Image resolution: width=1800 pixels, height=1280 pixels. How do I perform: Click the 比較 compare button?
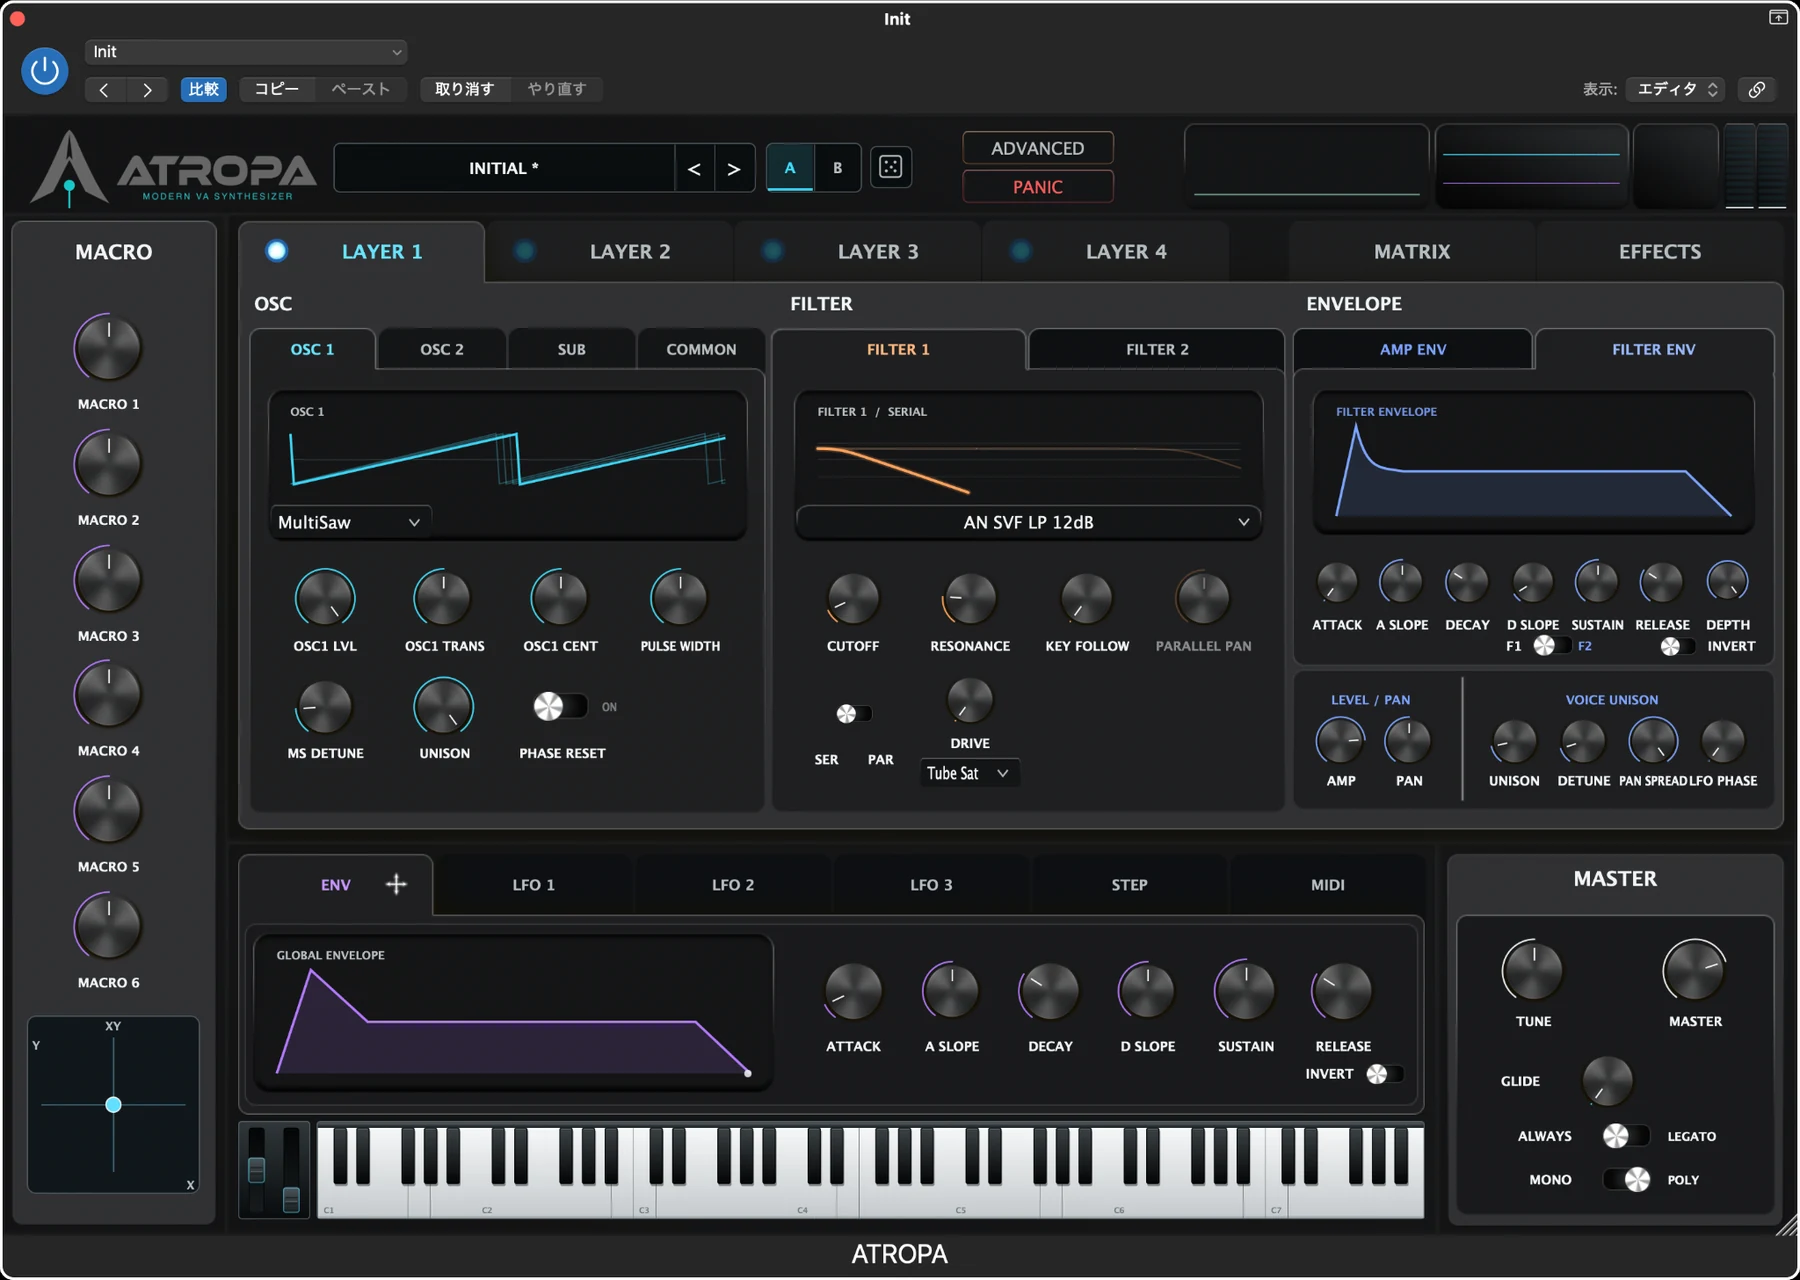204,89
